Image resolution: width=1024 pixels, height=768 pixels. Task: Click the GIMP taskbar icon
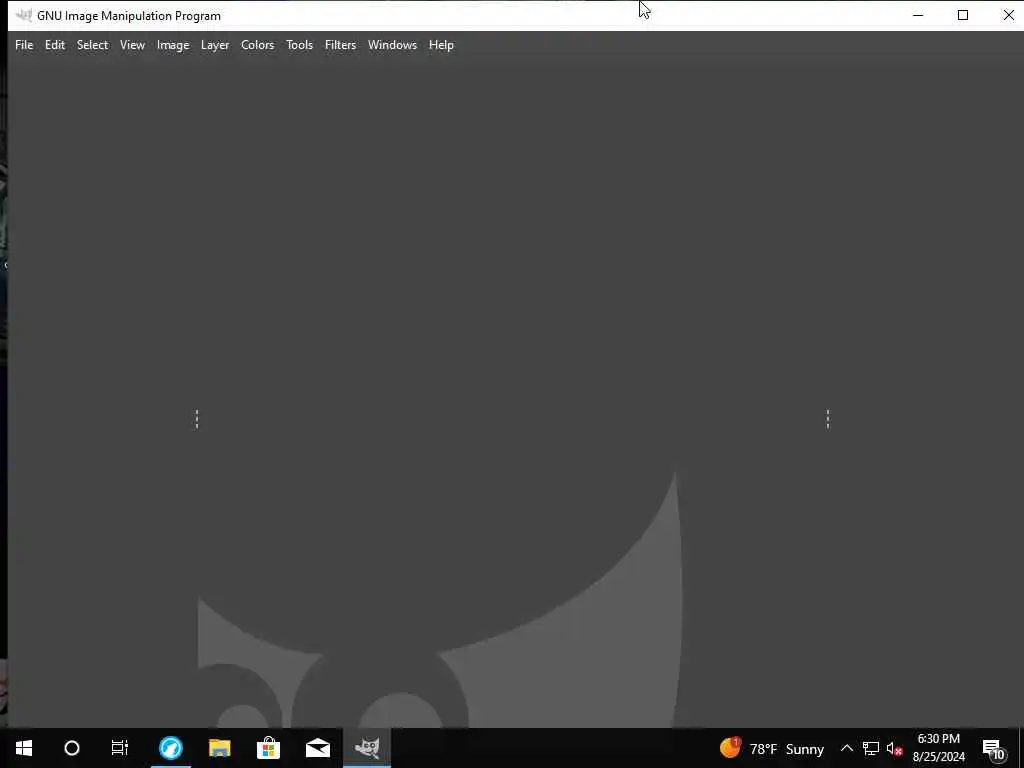pos(367,748)
